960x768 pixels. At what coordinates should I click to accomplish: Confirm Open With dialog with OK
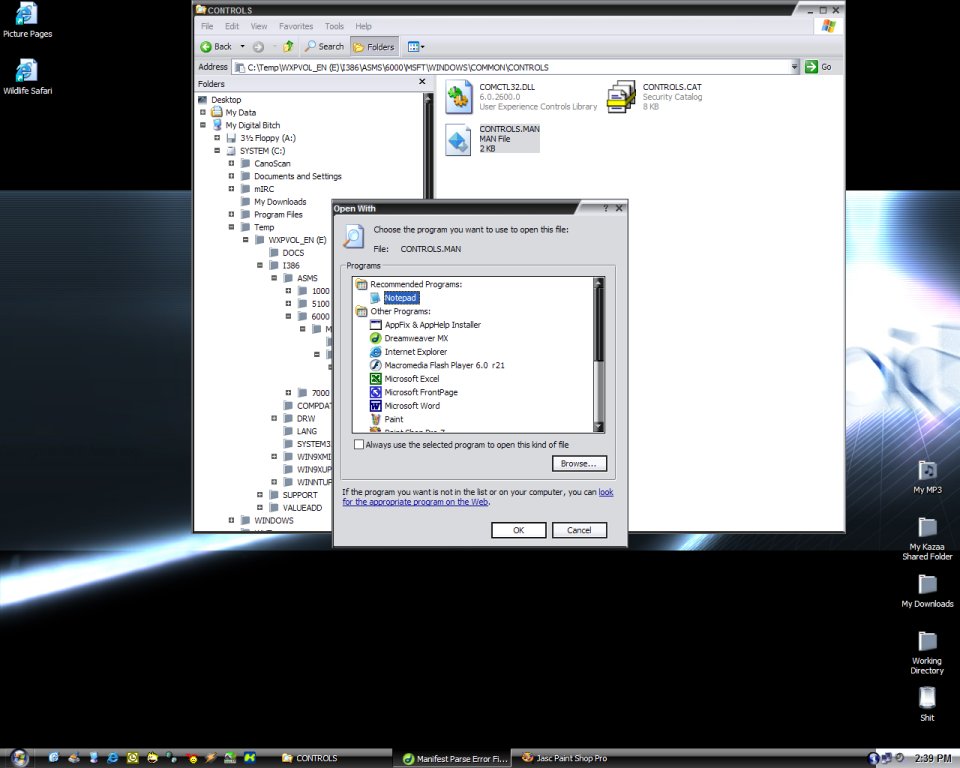coord(519,530)
